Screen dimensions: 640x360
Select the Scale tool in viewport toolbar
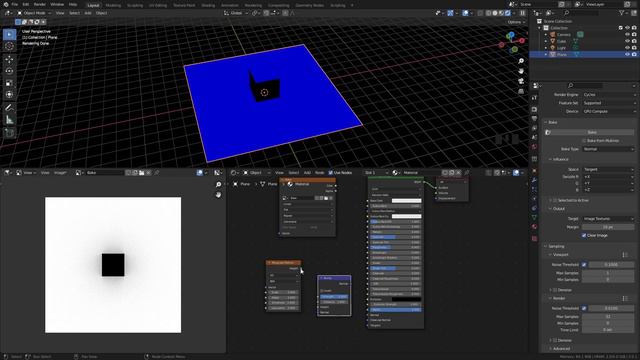(9, 83)
